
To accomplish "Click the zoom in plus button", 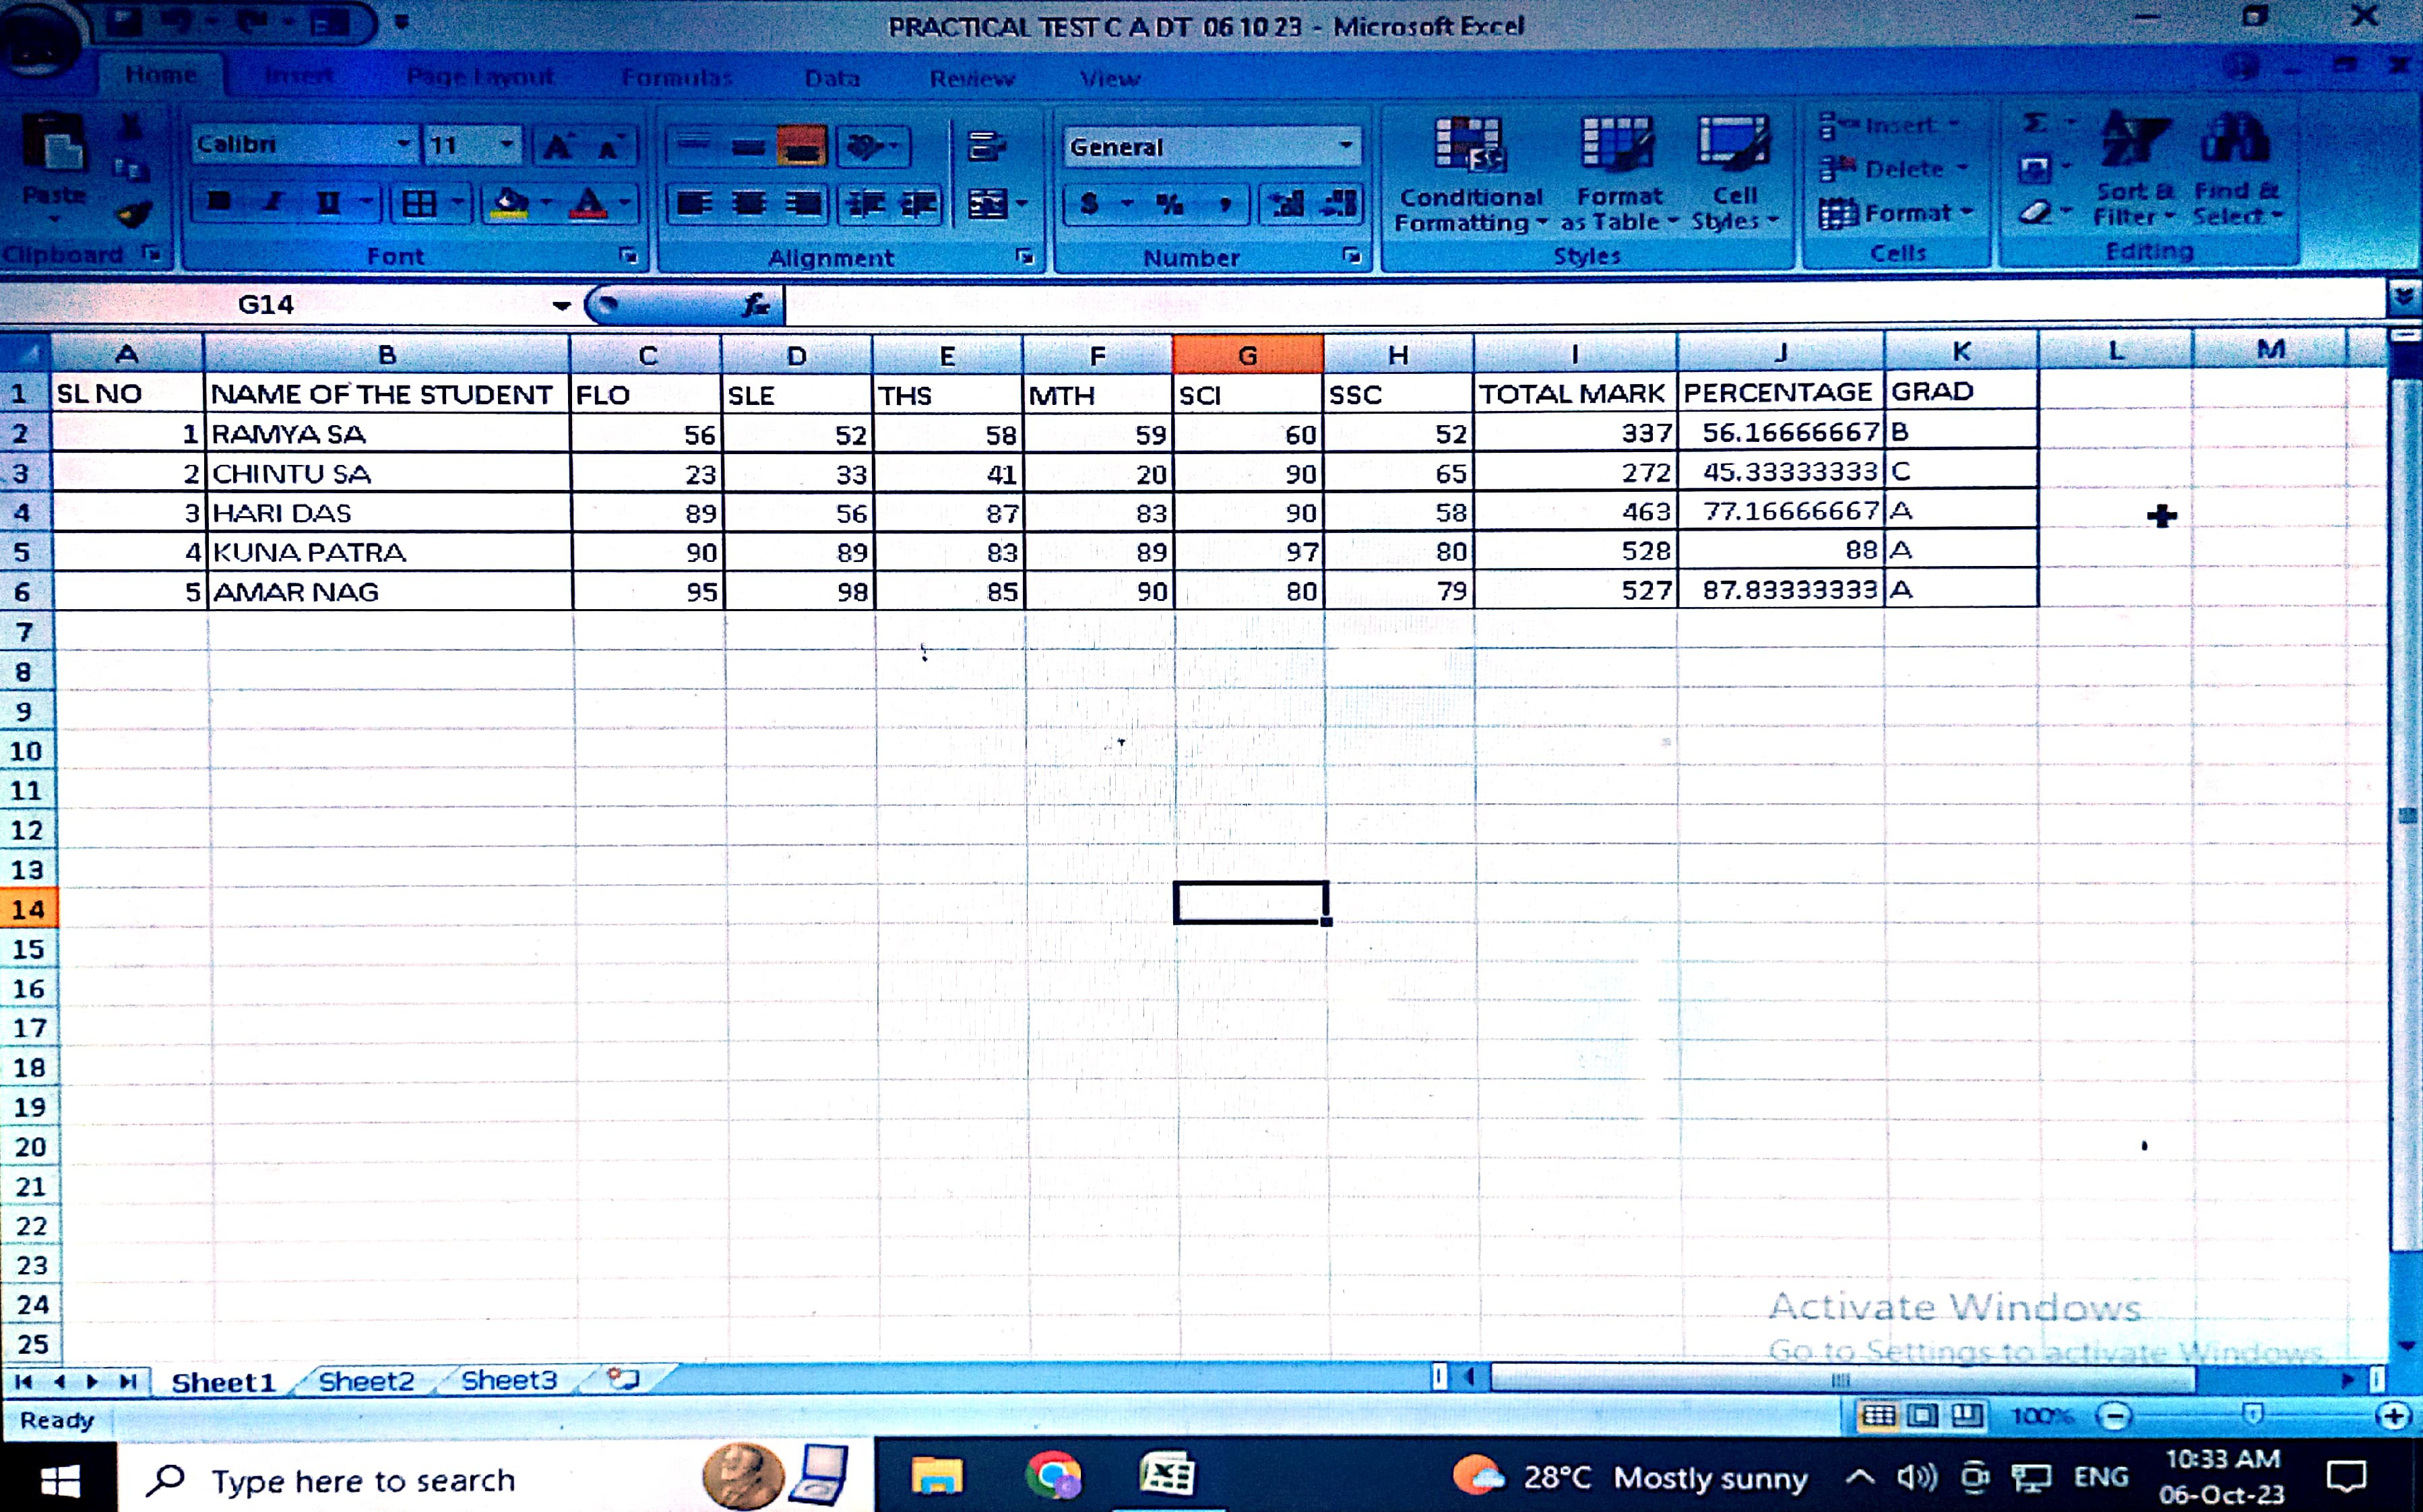I will (x=2393, y=1415).
